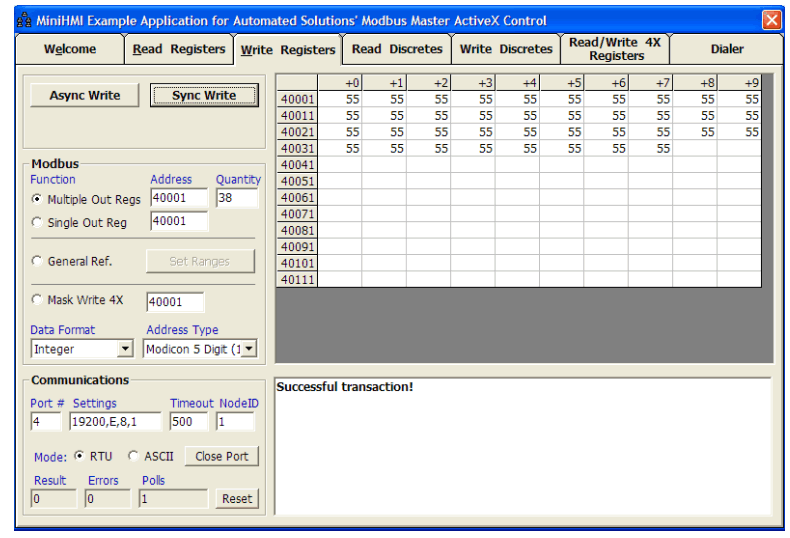Select grid row header 40051
790x538 pixels.
tap(297, 181)
